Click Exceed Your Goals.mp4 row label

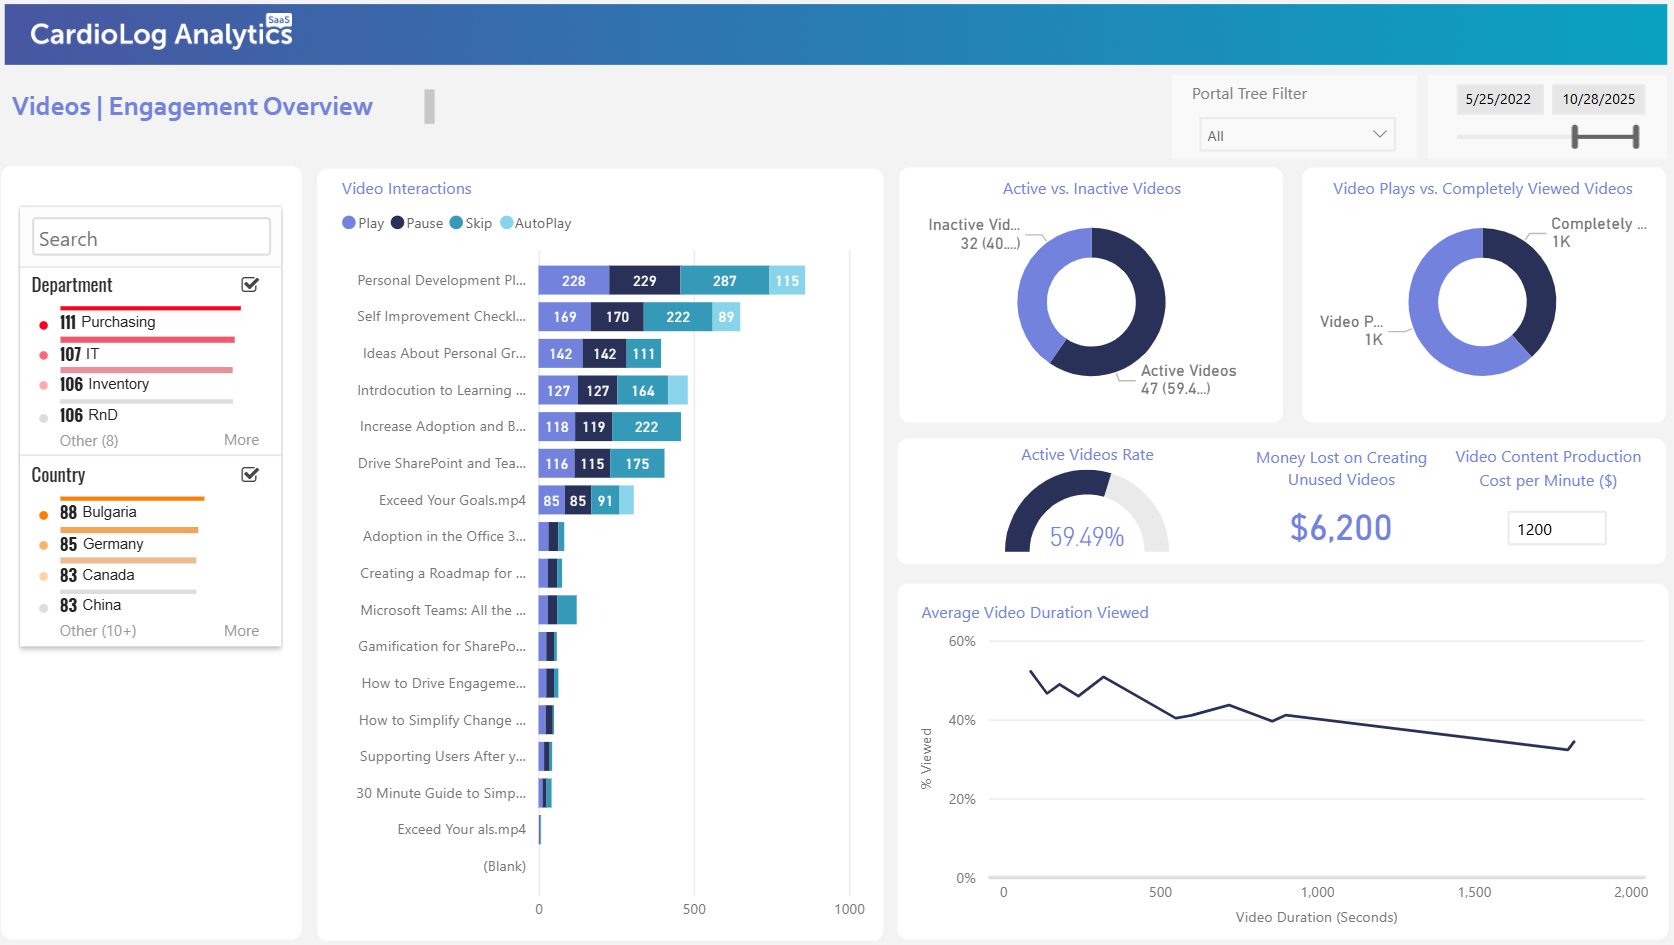click(x=452, y=500)
